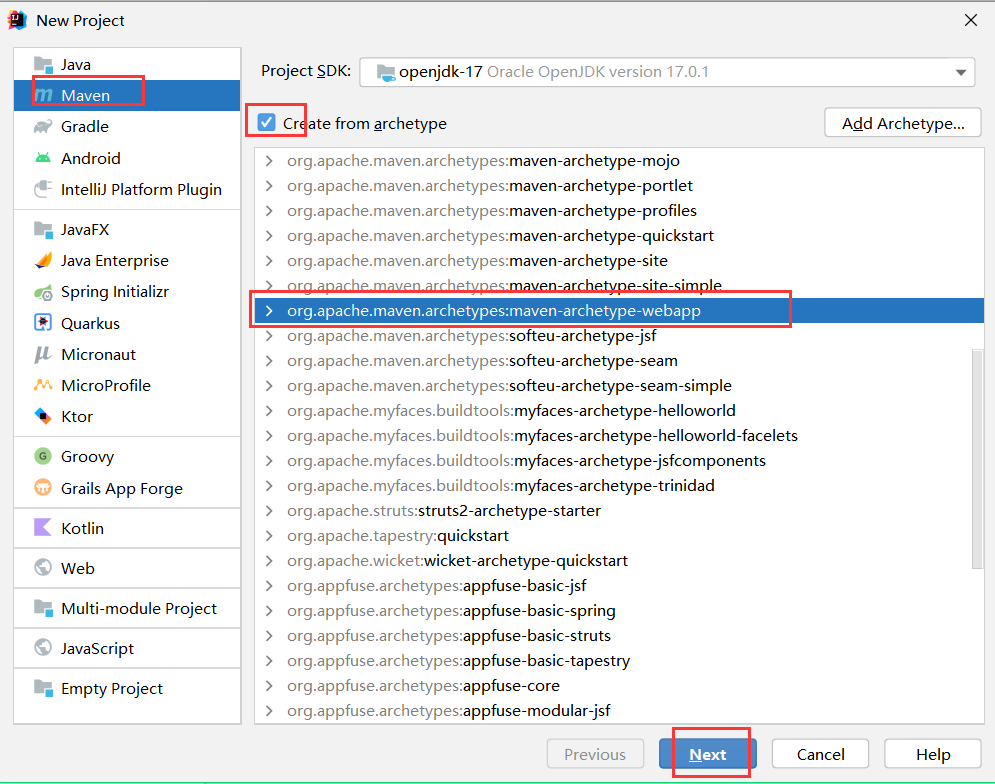Viewport: 995px width, 784px height.
Task: Click the Add Archetype... button
Action: [x=902, y=123]
